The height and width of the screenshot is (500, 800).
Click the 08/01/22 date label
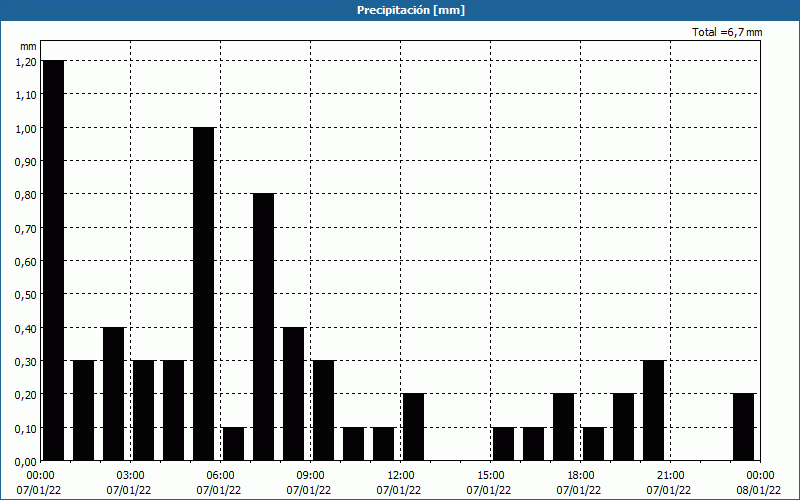759,490
